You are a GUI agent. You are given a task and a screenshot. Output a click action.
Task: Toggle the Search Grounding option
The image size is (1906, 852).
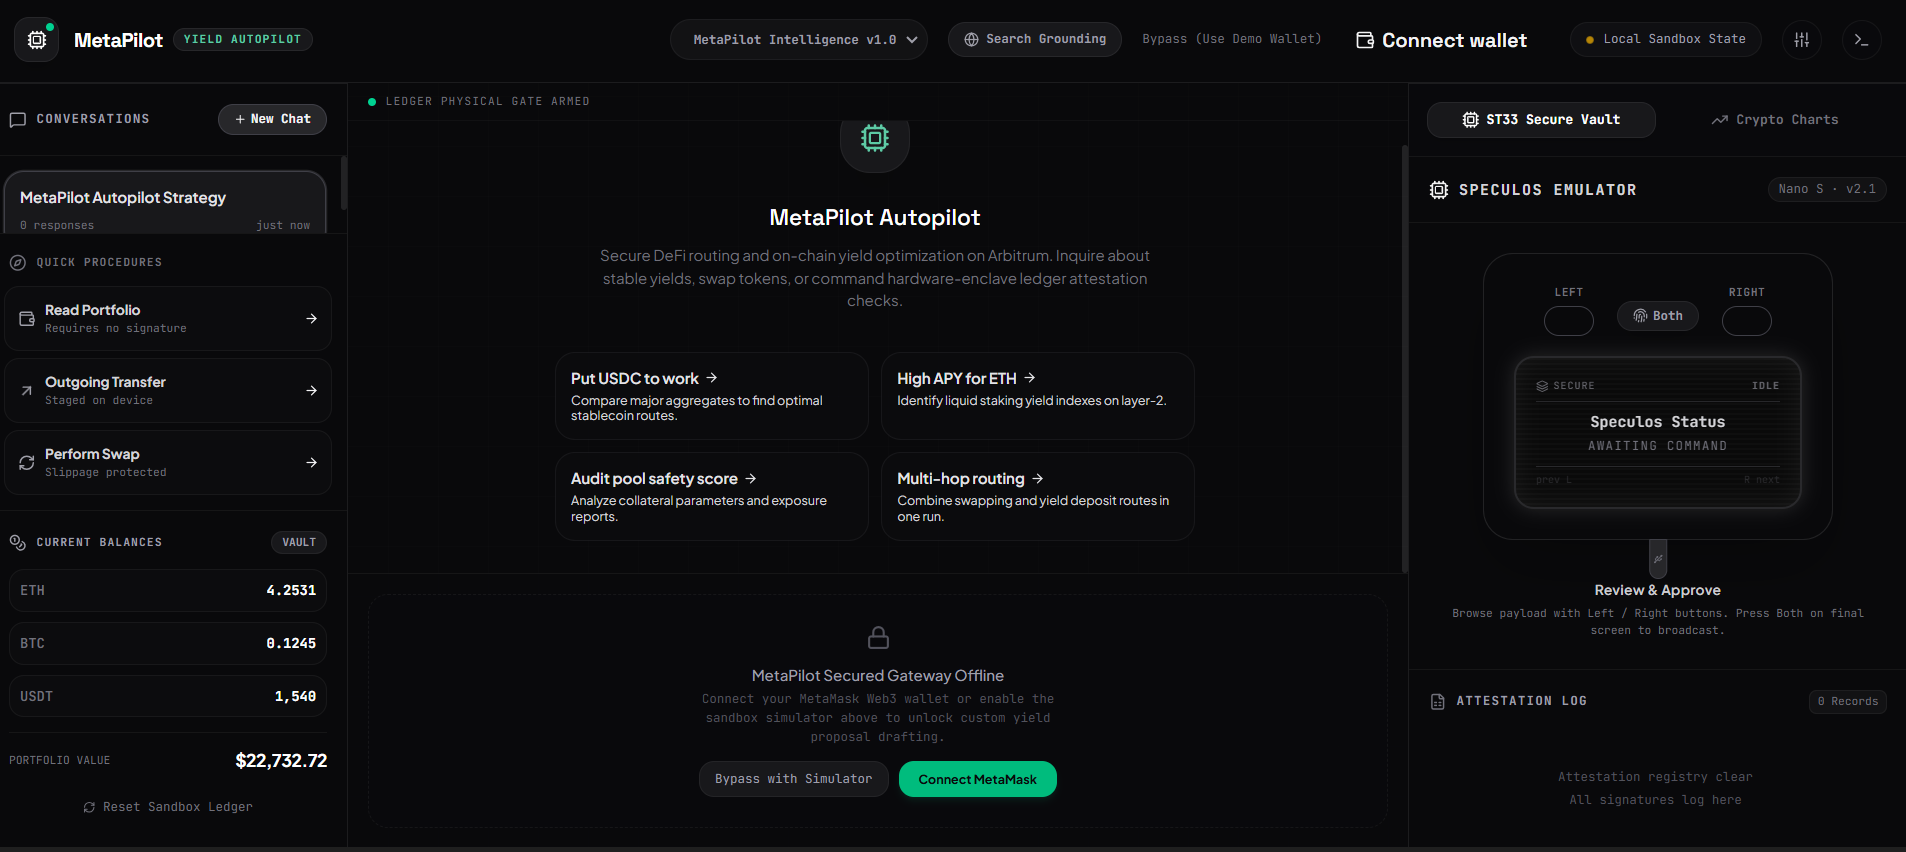point(1035,40)
